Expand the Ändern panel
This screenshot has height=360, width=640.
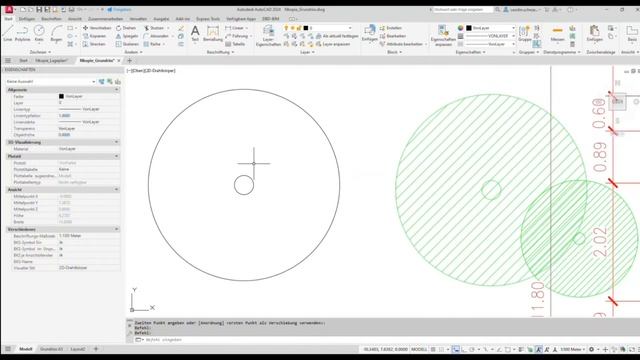(x=133, y=52)
